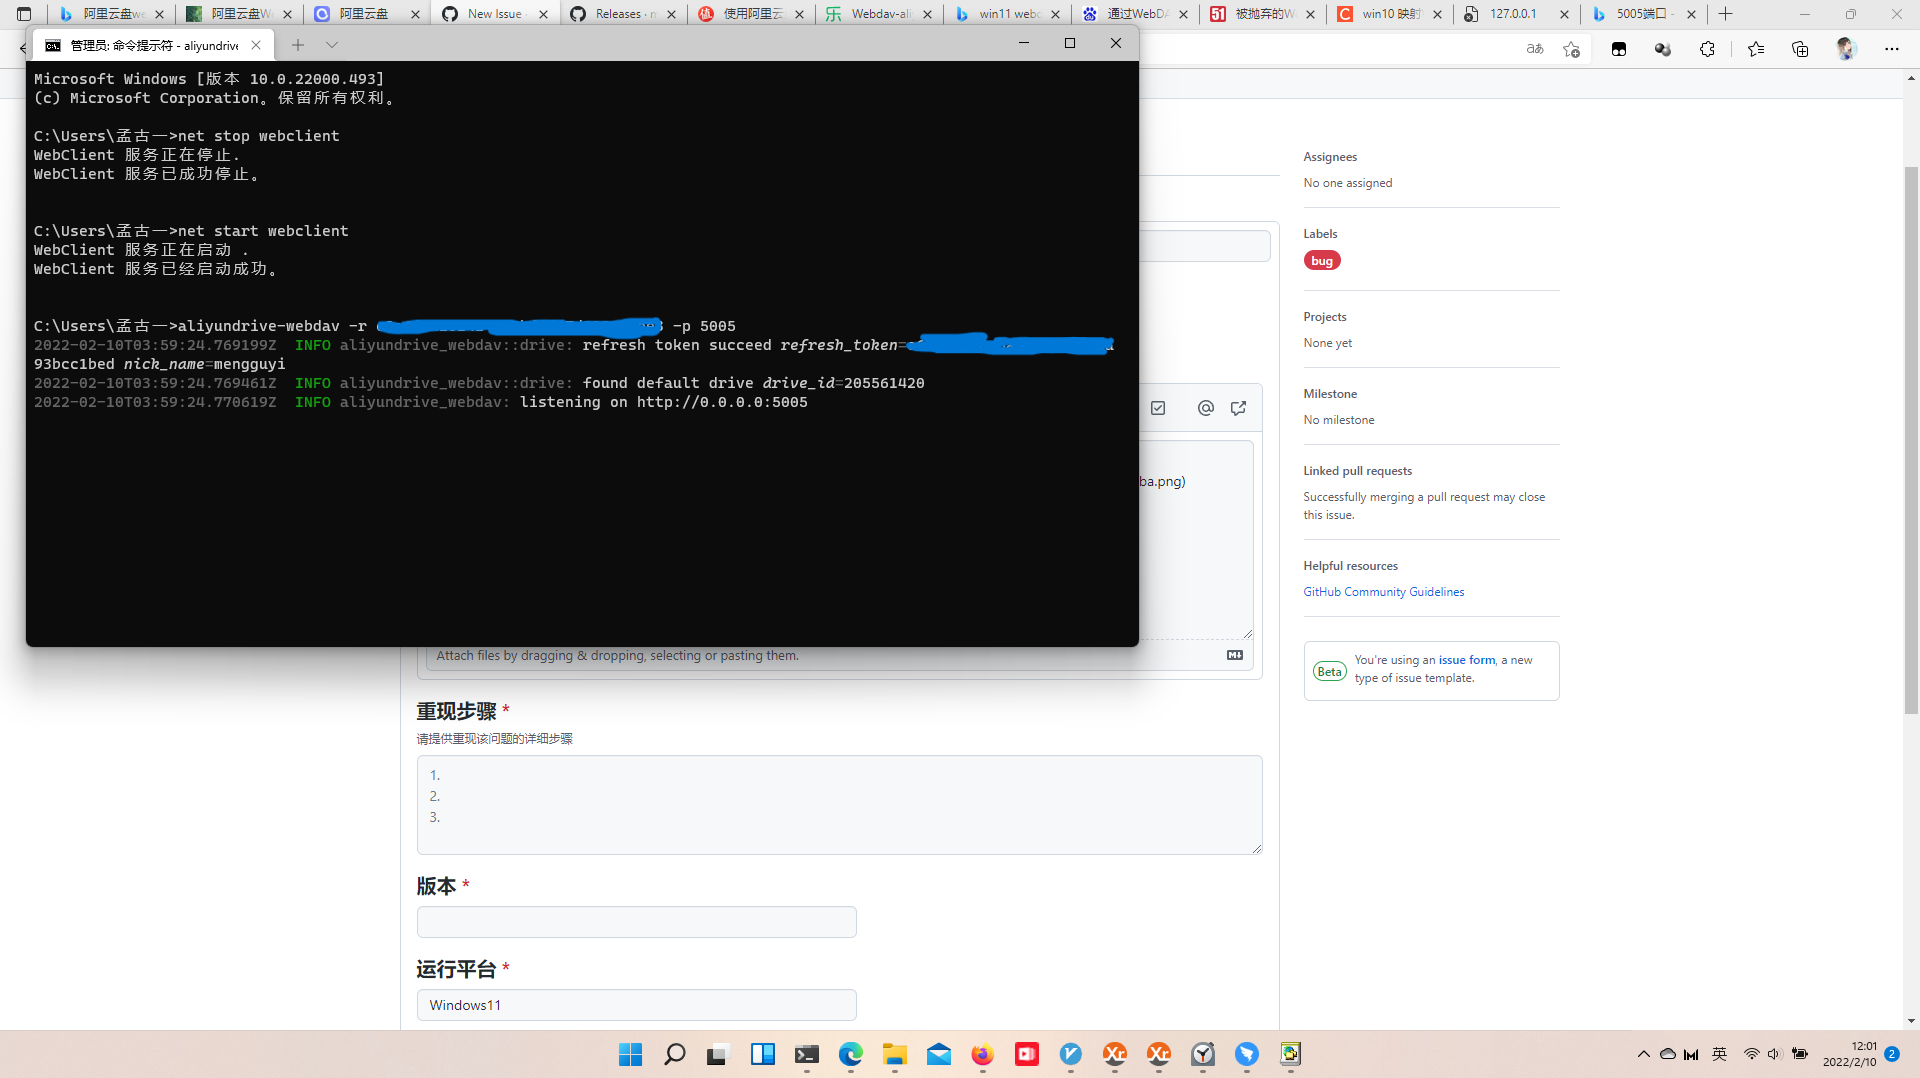Click the translate icon in the address bar
This screenshot has height=1078, width=1920.
[x=1534, y=48]
